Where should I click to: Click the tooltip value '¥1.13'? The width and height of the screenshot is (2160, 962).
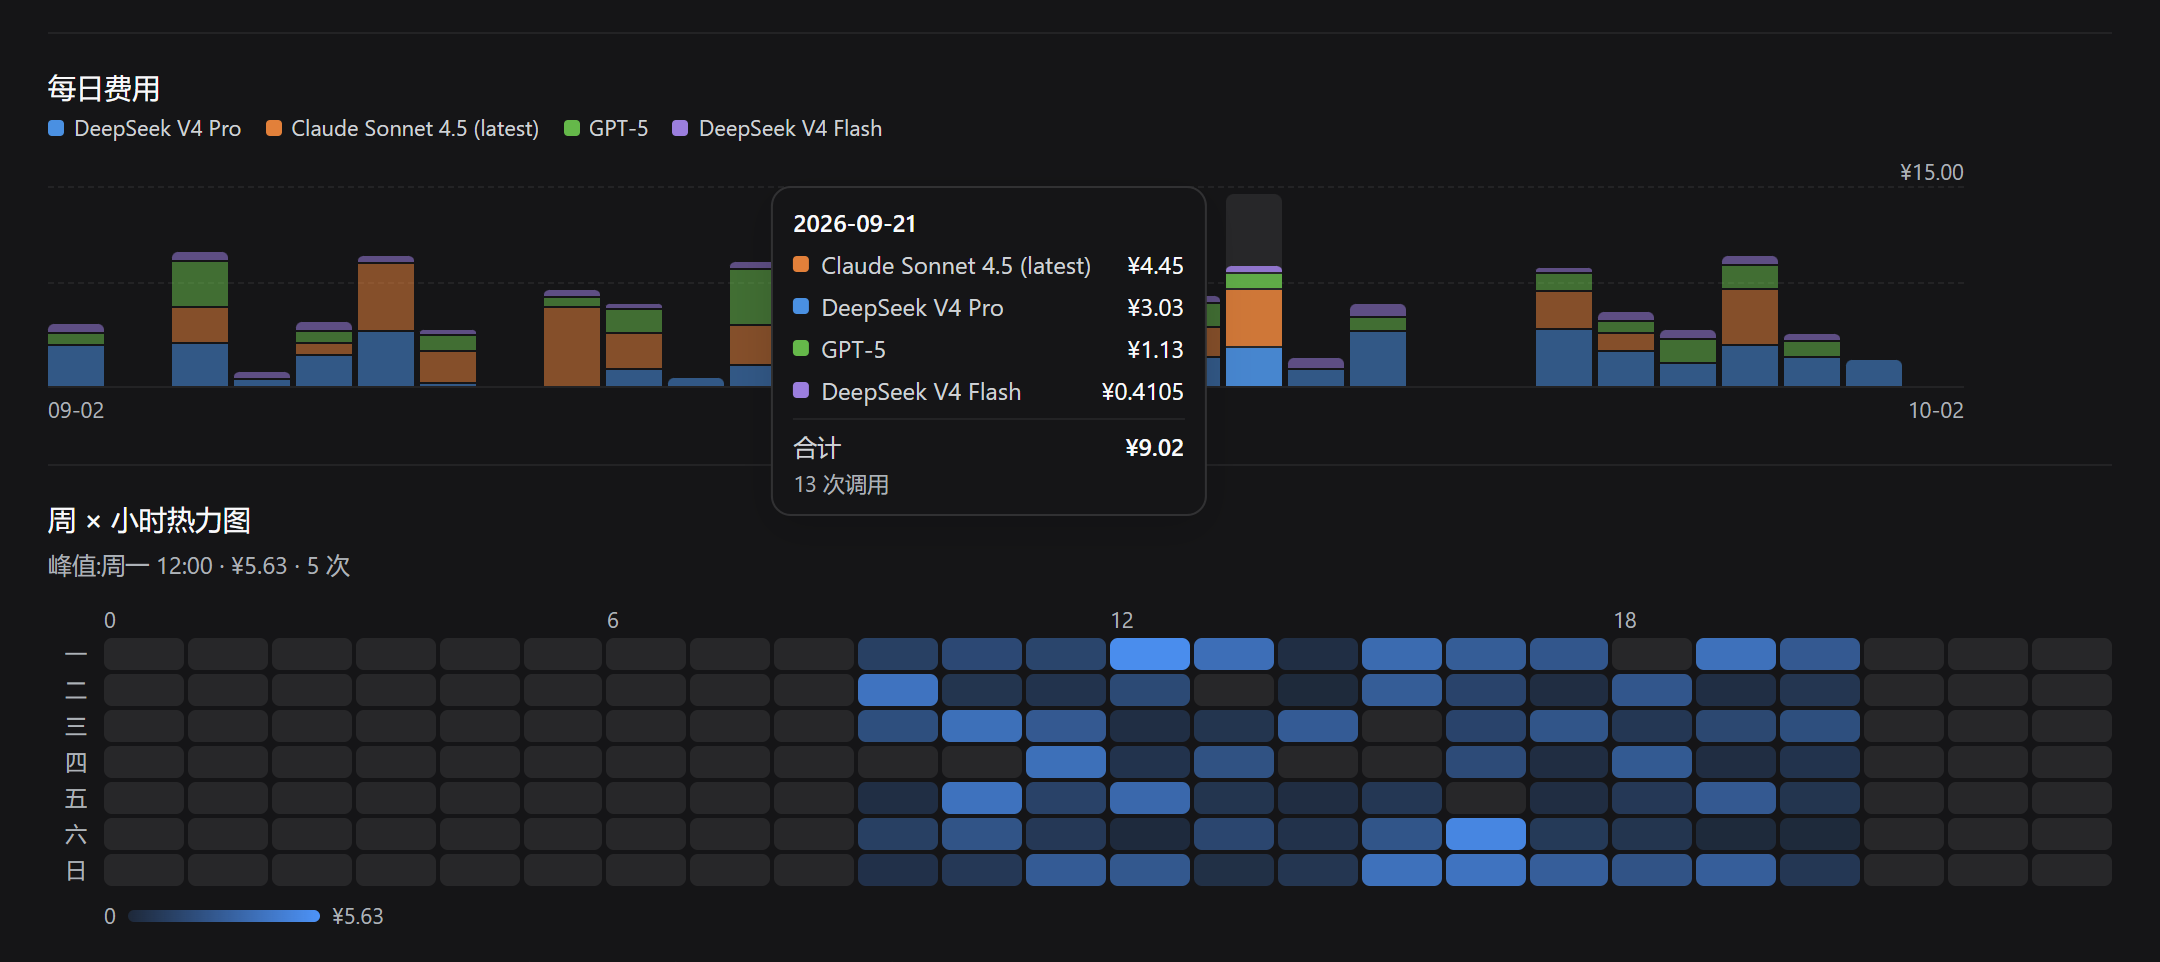[1155, 350]
